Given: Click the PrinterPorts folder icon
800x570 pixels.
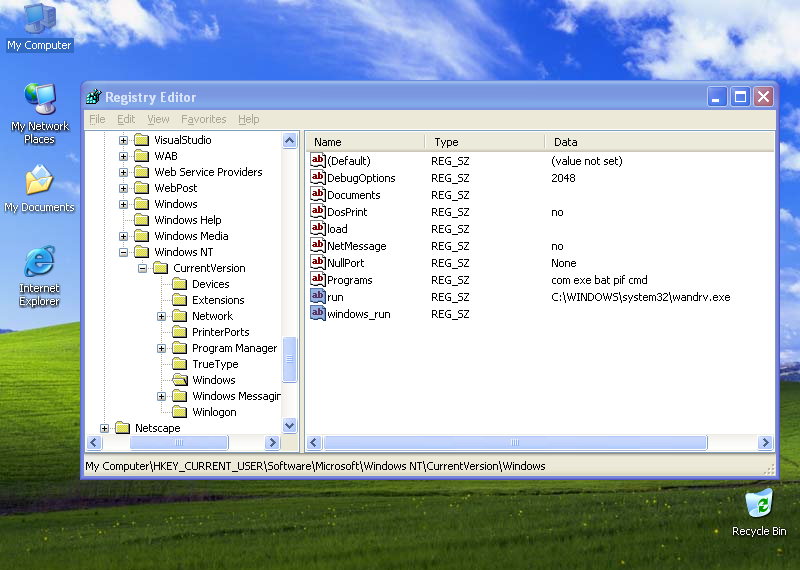Looking at the screenshot, I should (x=179, y=332).
